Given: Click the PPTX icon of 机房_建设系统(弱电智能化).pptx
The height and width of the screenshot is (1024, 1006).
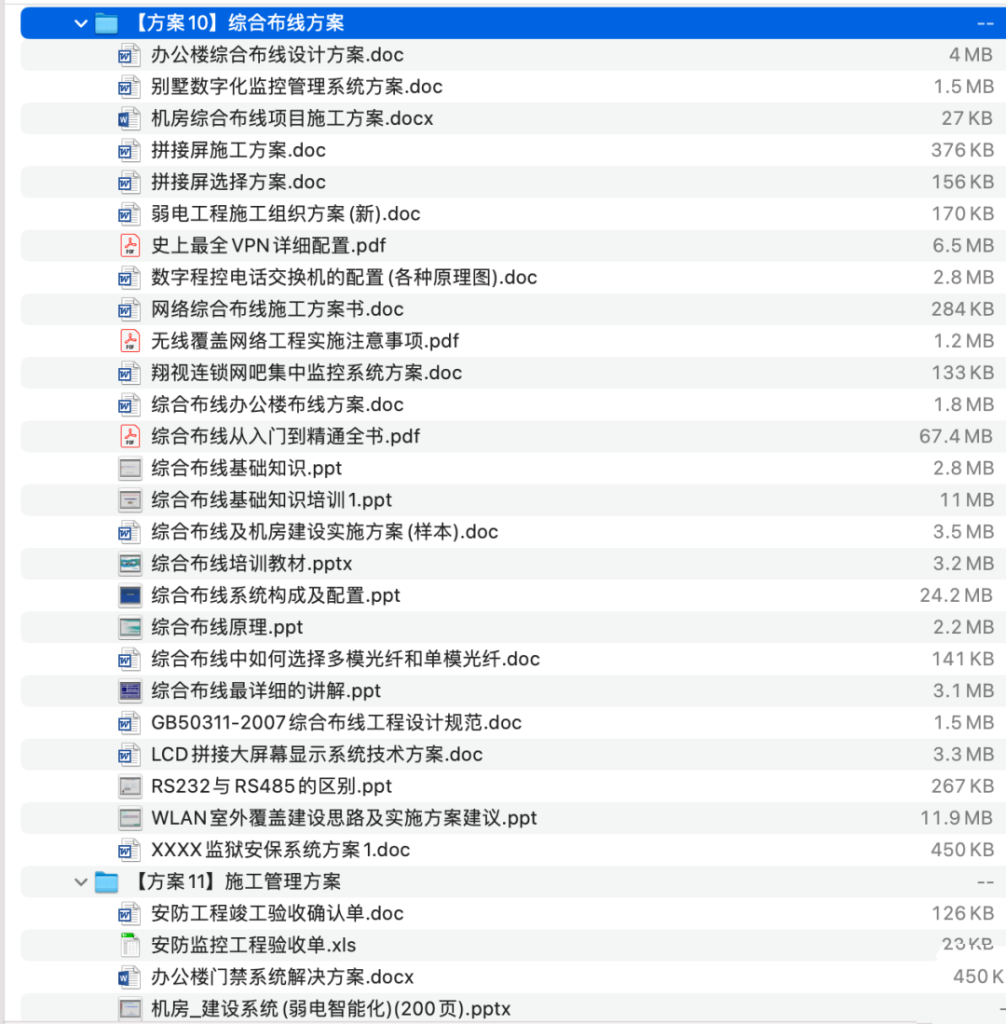Looking at the screenshot, I should (129, 1008).
